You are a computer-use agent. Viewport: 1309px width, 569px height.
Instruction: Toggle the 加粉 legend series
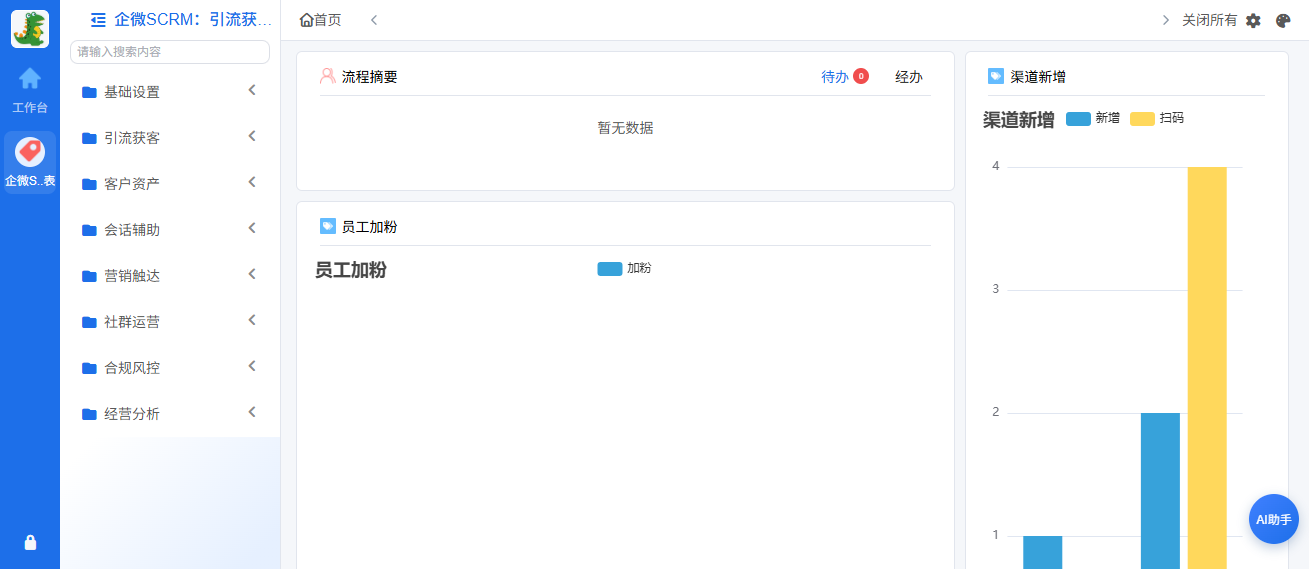tap(624, 268)
